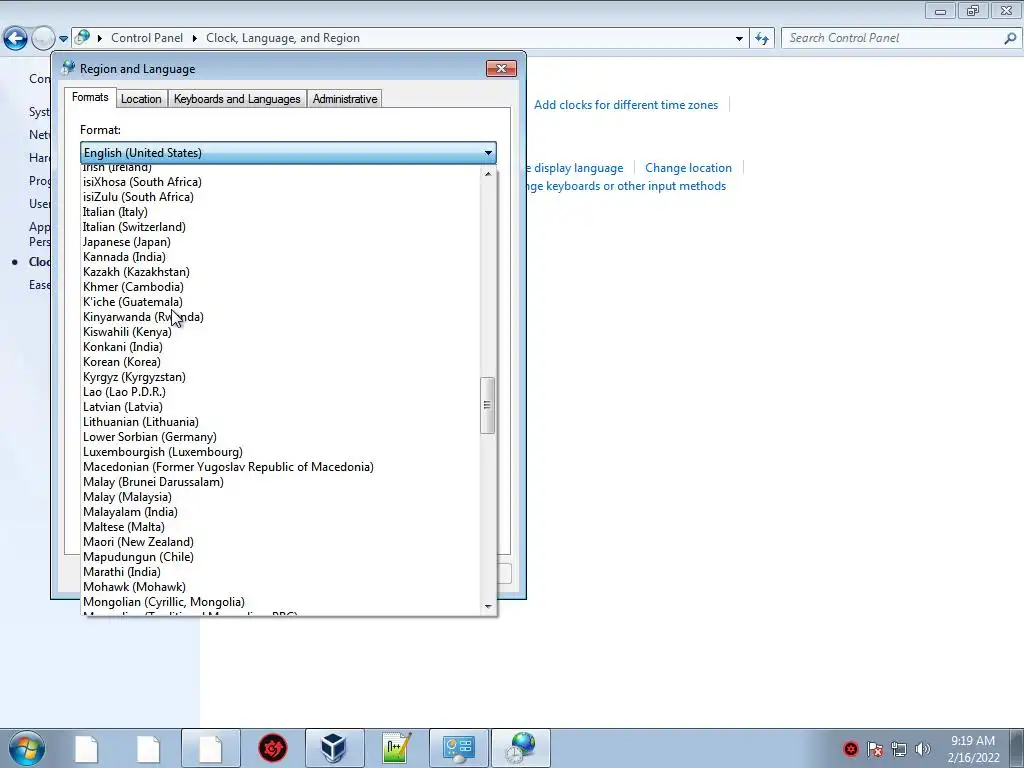Click the taskbar clock showing 9:19 AM
The width and height of the screenshot is (1024, 768).
pyautogui.click(x=973, y=749)
